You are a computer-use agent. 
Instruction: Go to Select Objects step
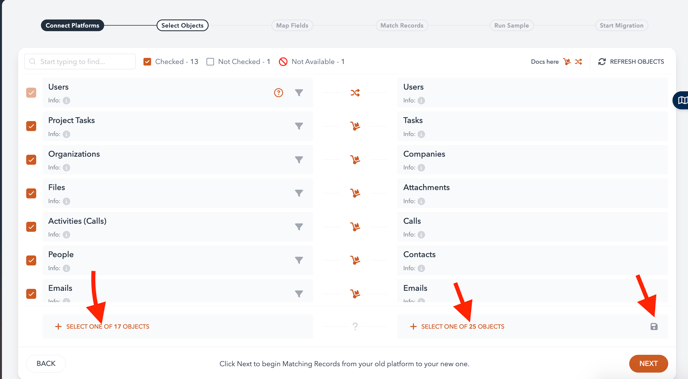[183, 25]
